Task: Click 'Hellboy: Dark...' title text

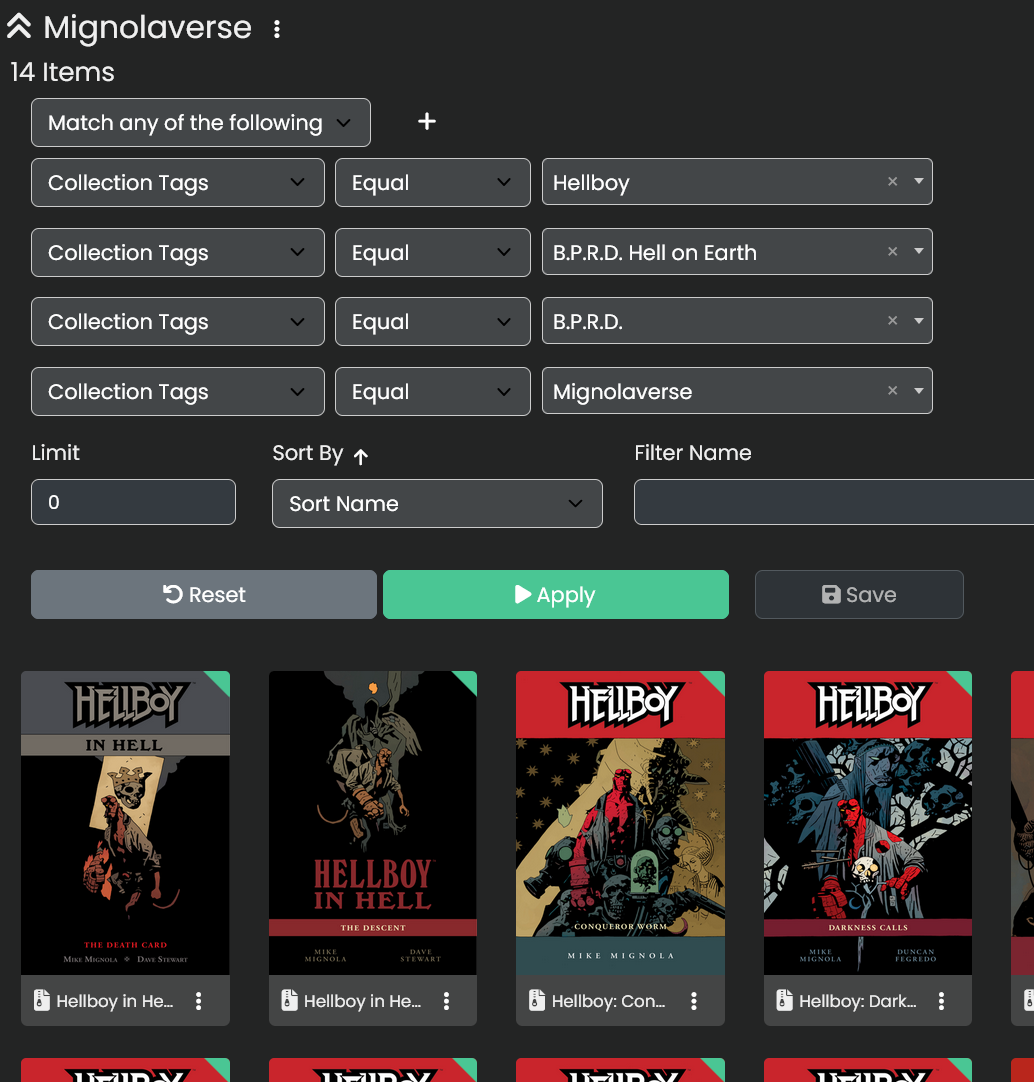Action: coord(858,1001)
